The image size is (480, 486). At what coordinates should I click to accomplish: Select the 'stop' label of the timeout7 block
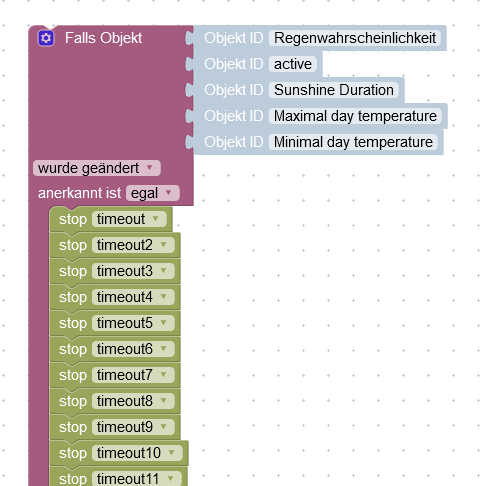[73, 375]
